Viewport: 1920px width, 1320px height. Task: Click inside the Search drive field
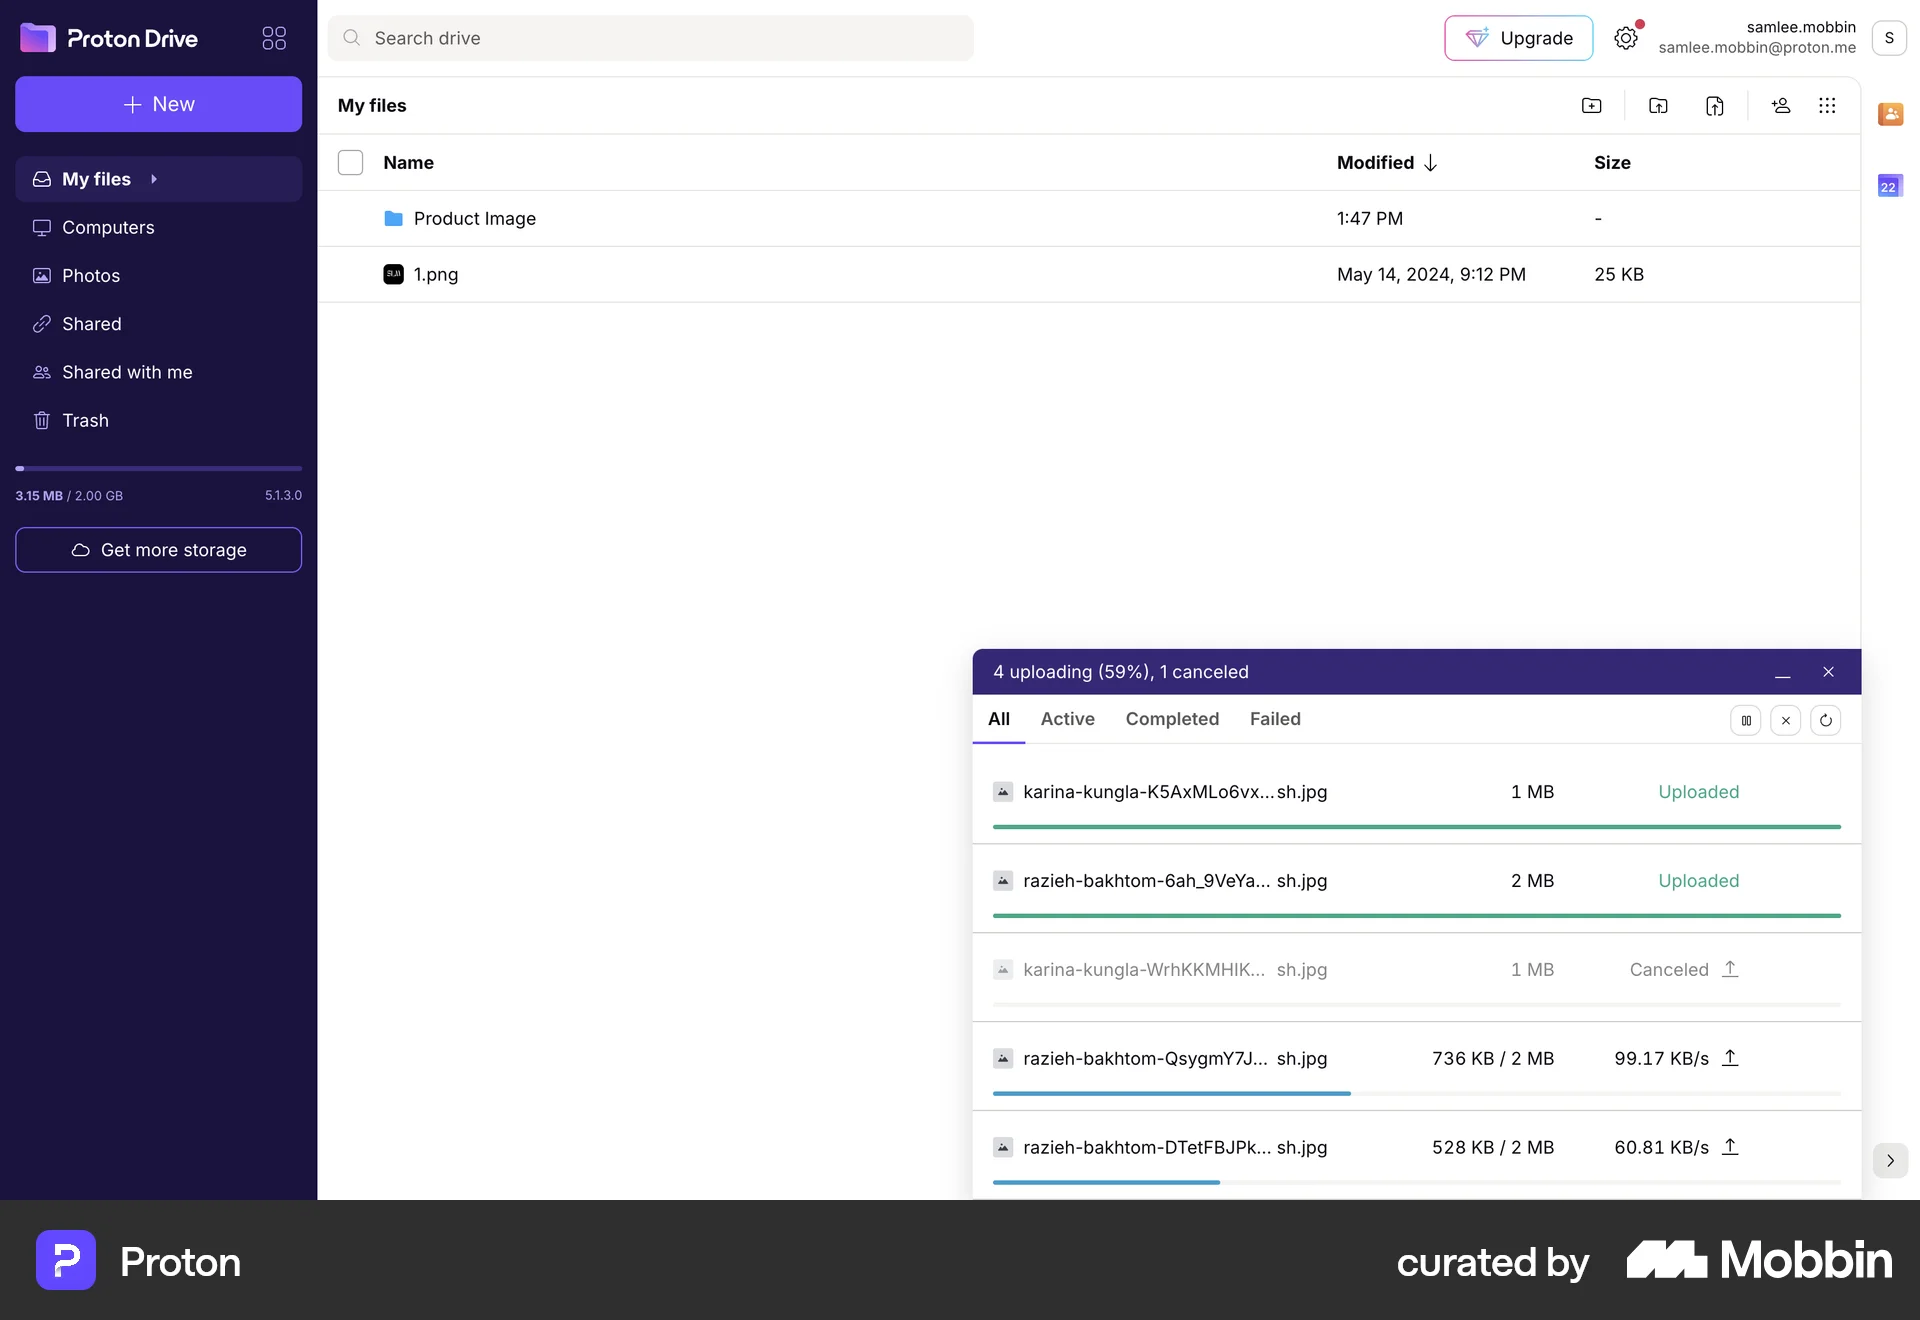(x=650, y=38)
